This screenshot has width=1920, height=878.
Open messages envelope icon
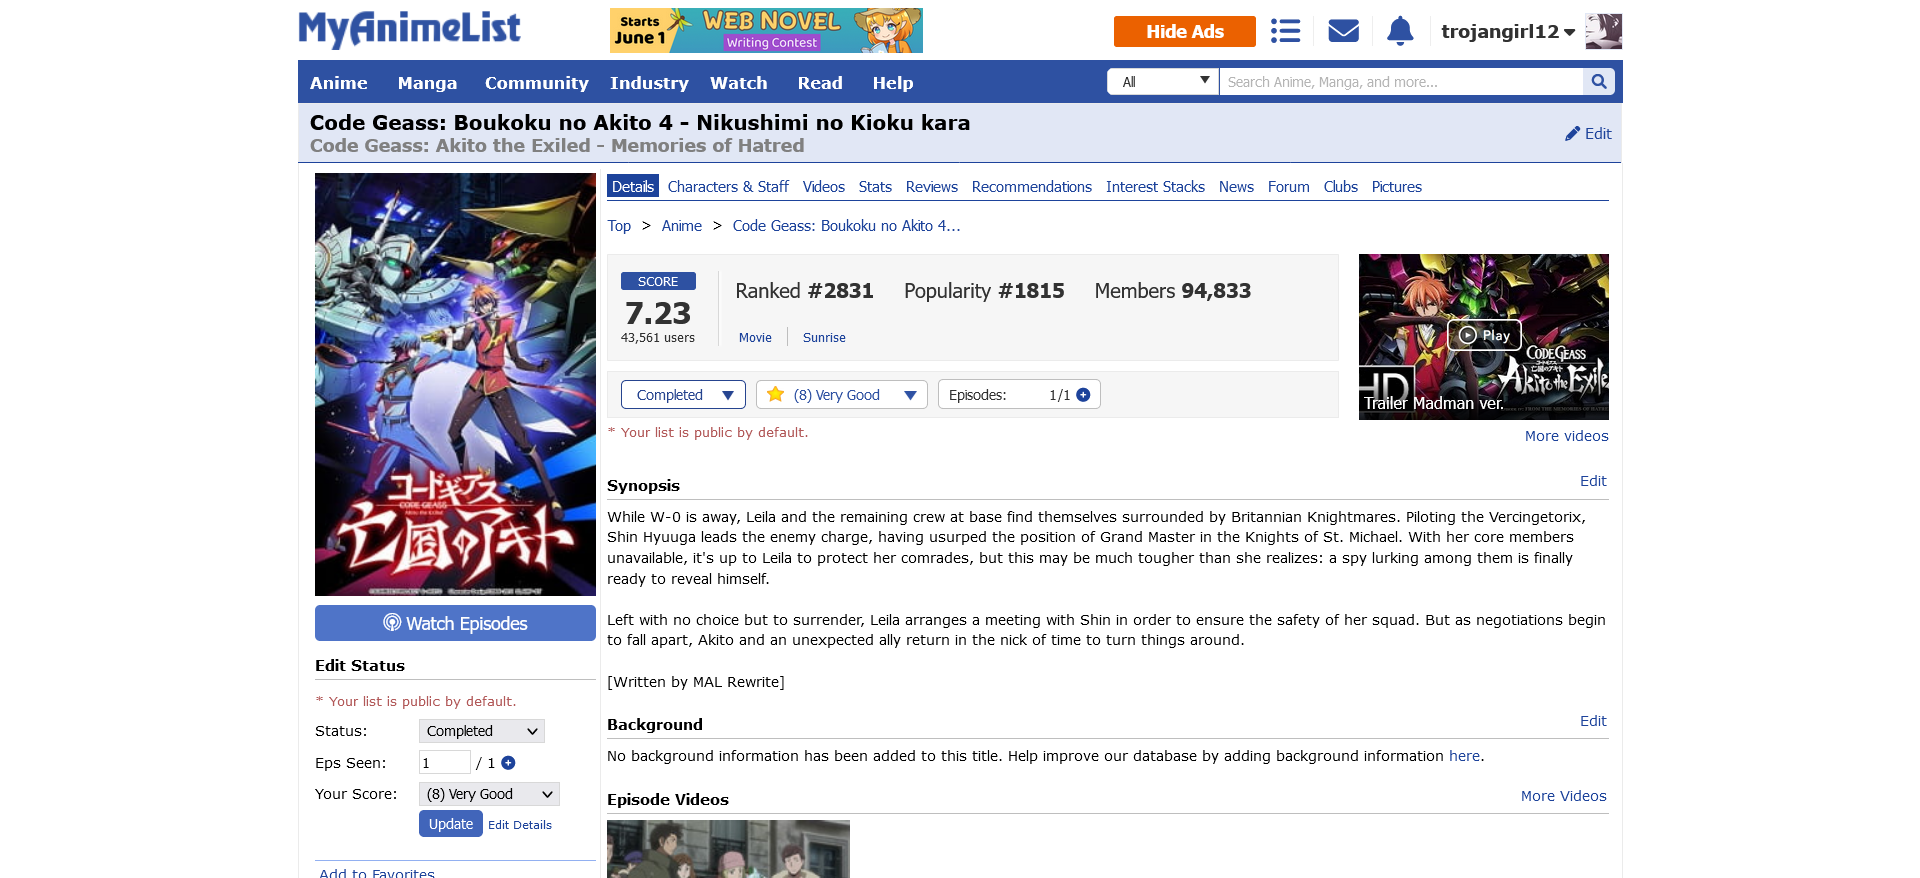1343,31
